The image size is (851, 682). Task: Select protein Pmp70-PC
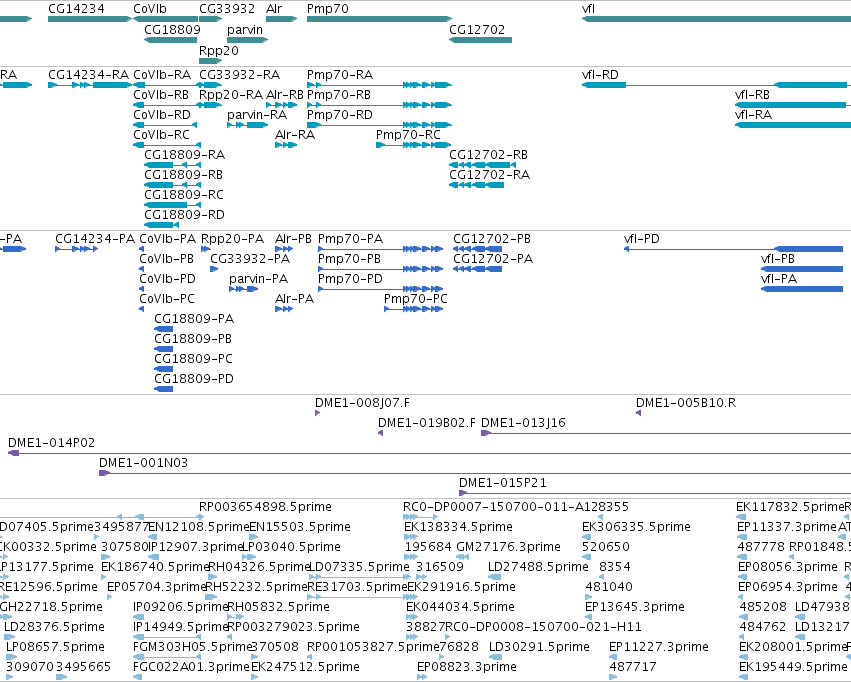point(416,299)
